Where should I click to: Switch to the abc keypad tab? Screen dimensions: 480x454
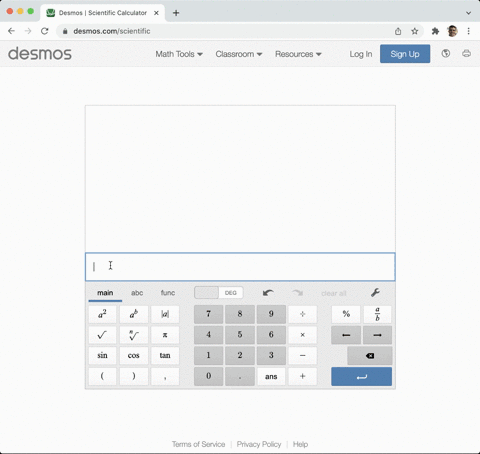coord(137,293)
